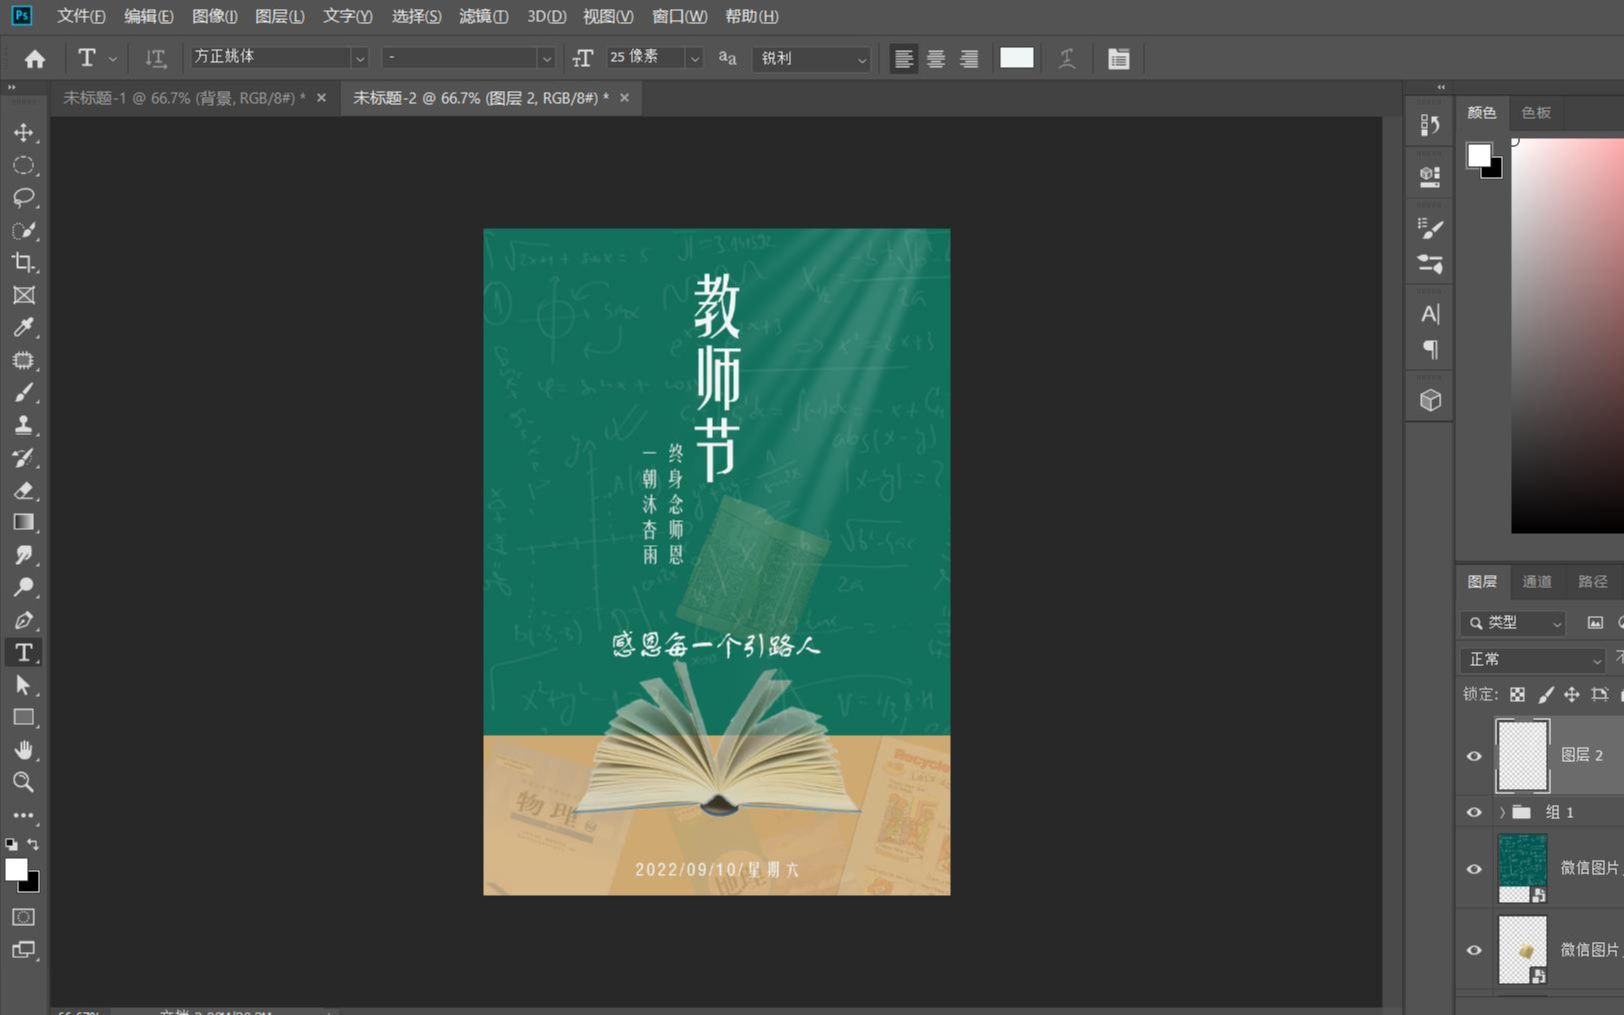Image resolution: width=1624 pixels, height=1015 pixels.
Task: Select the Dodge tool
Action: pos(23,587)
